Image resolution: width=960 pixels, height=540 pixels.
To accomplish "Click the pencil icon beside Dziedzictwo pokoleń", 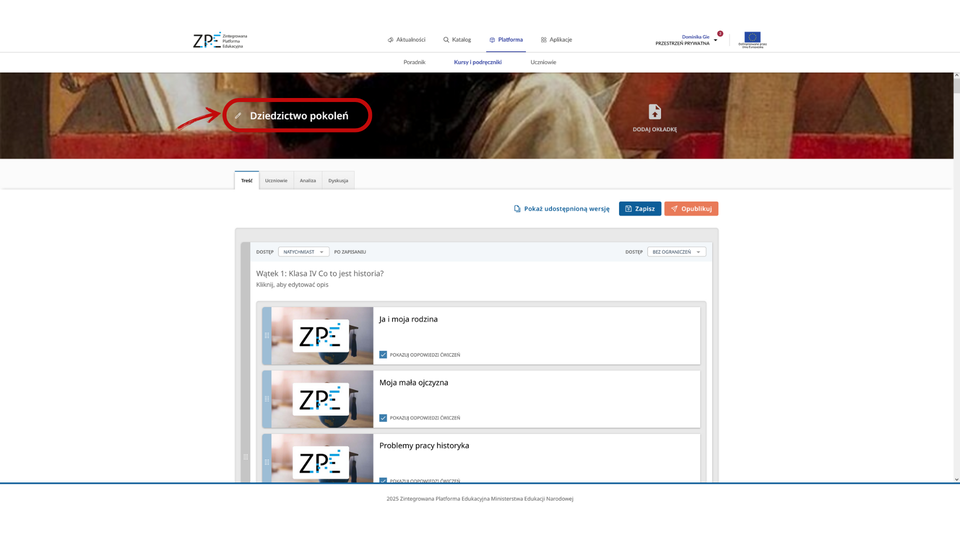I will 238,116.
